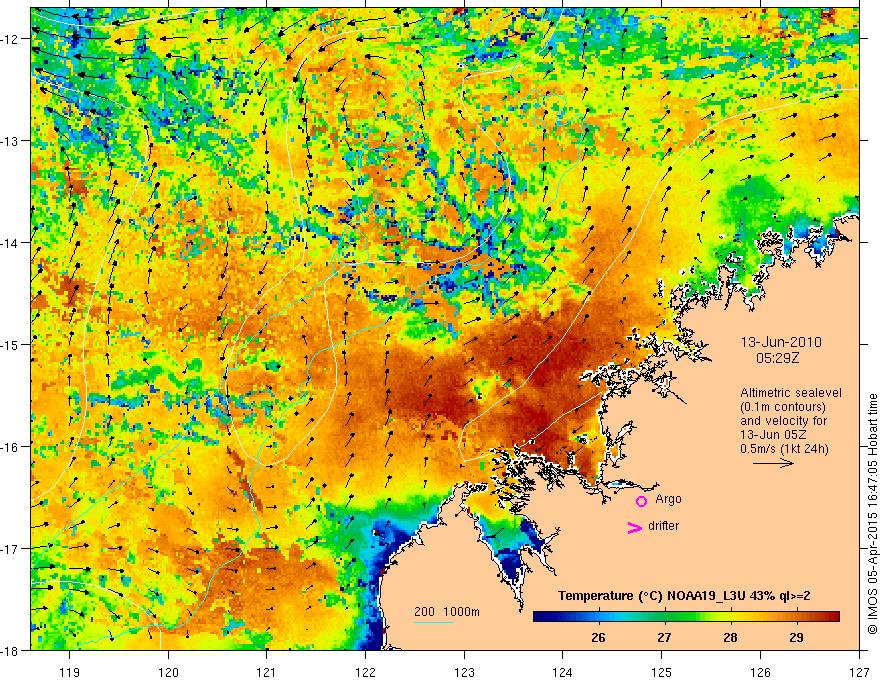The width and height of the screenshot is (880, 680).
Task: Click the magenta drifter arrowhead legend symbol
Action: 635,527
